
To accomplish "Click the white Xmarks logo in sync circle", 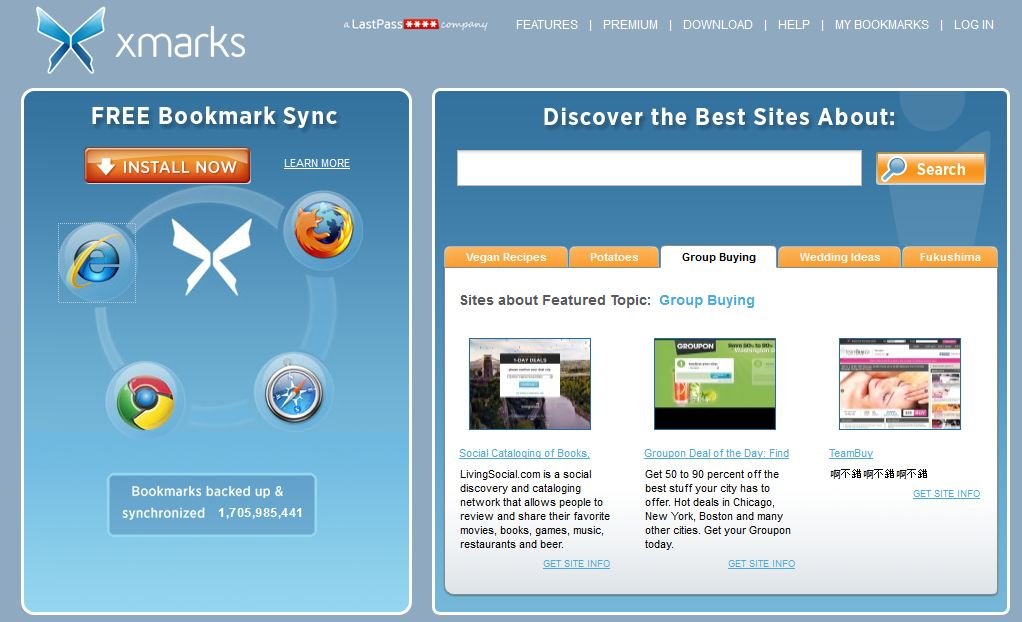I will 212,256.
